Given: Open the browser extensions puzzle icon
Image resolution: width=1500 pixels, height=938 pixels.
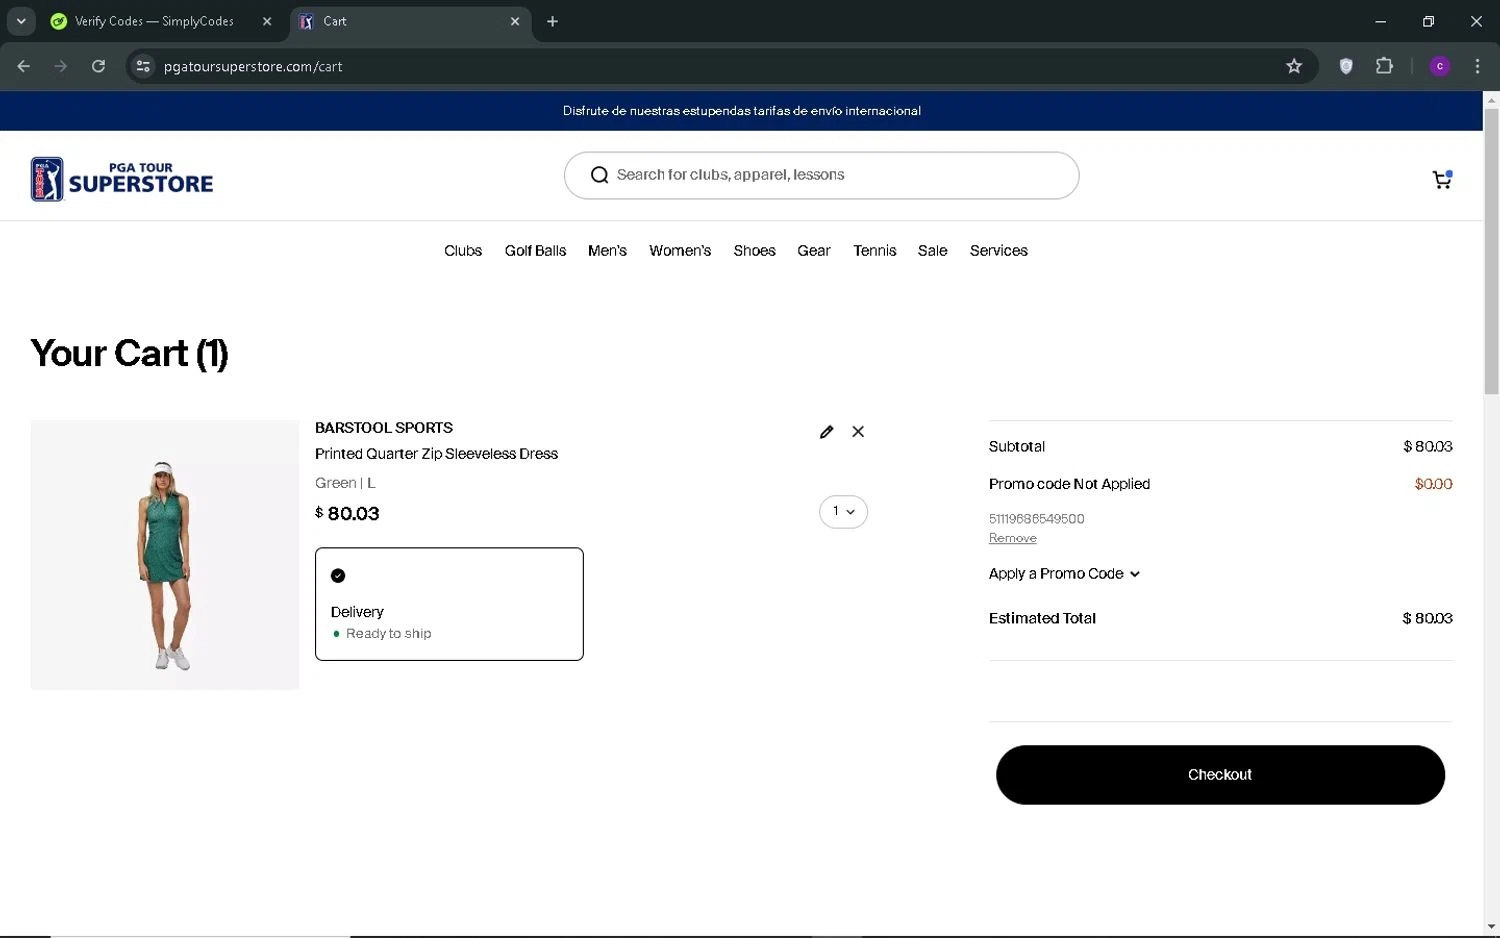Looking at the screenshot, I should [x=1384, y=66].
